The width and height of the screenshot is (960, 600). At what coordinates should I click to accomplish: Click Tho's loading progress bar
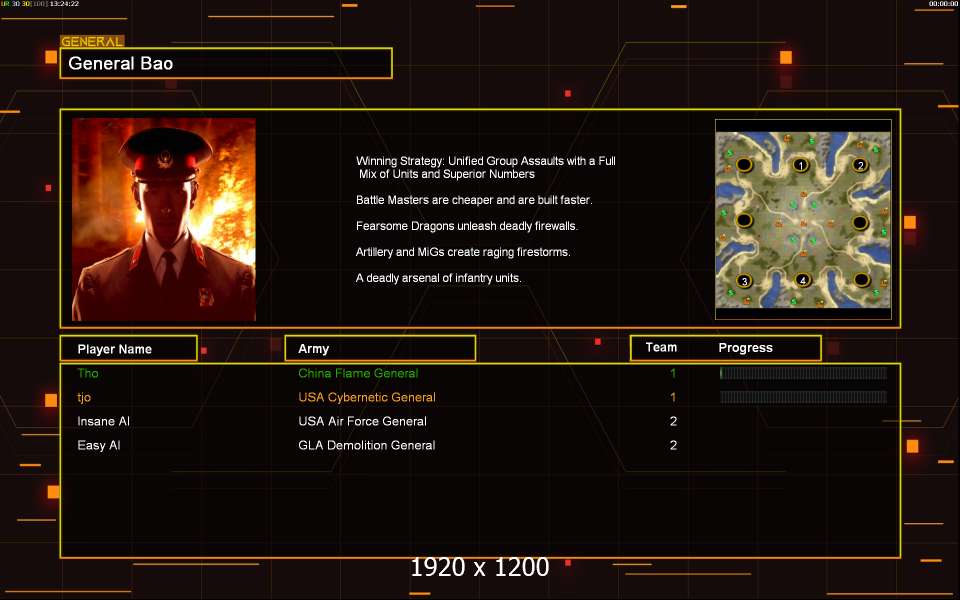point(803,373)
